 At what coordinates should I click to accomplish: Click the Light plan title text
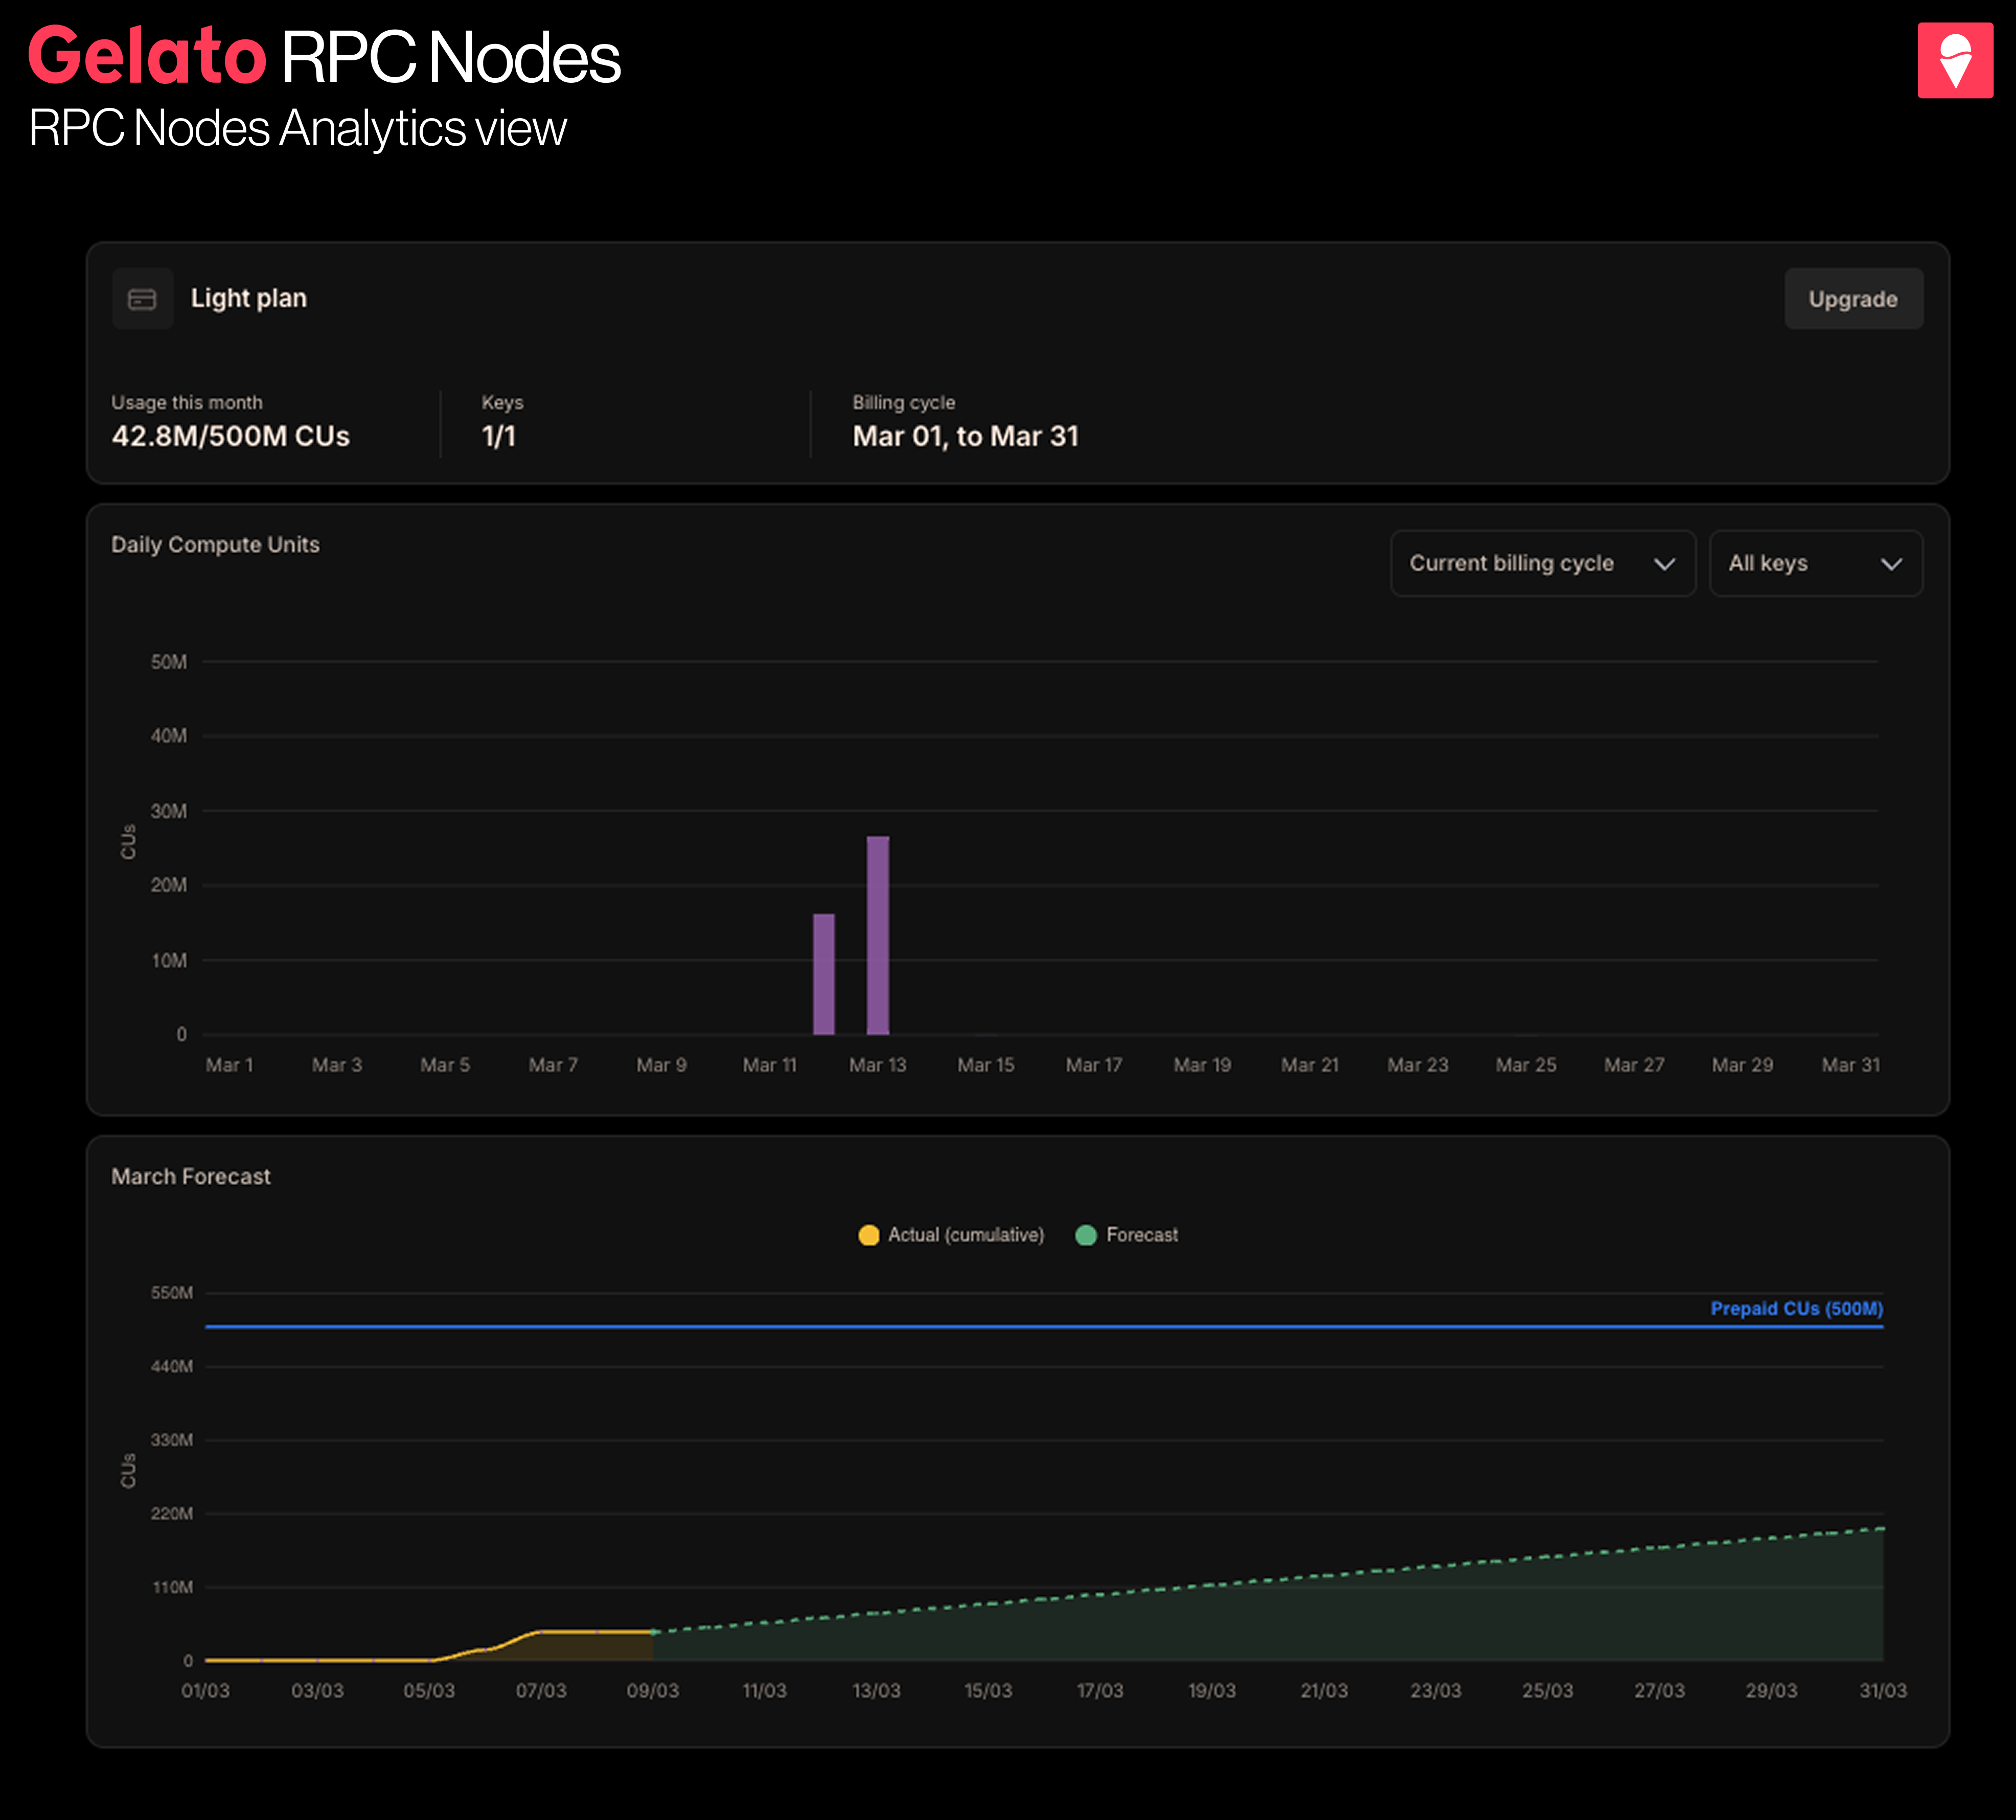click(x=249, y=299)
